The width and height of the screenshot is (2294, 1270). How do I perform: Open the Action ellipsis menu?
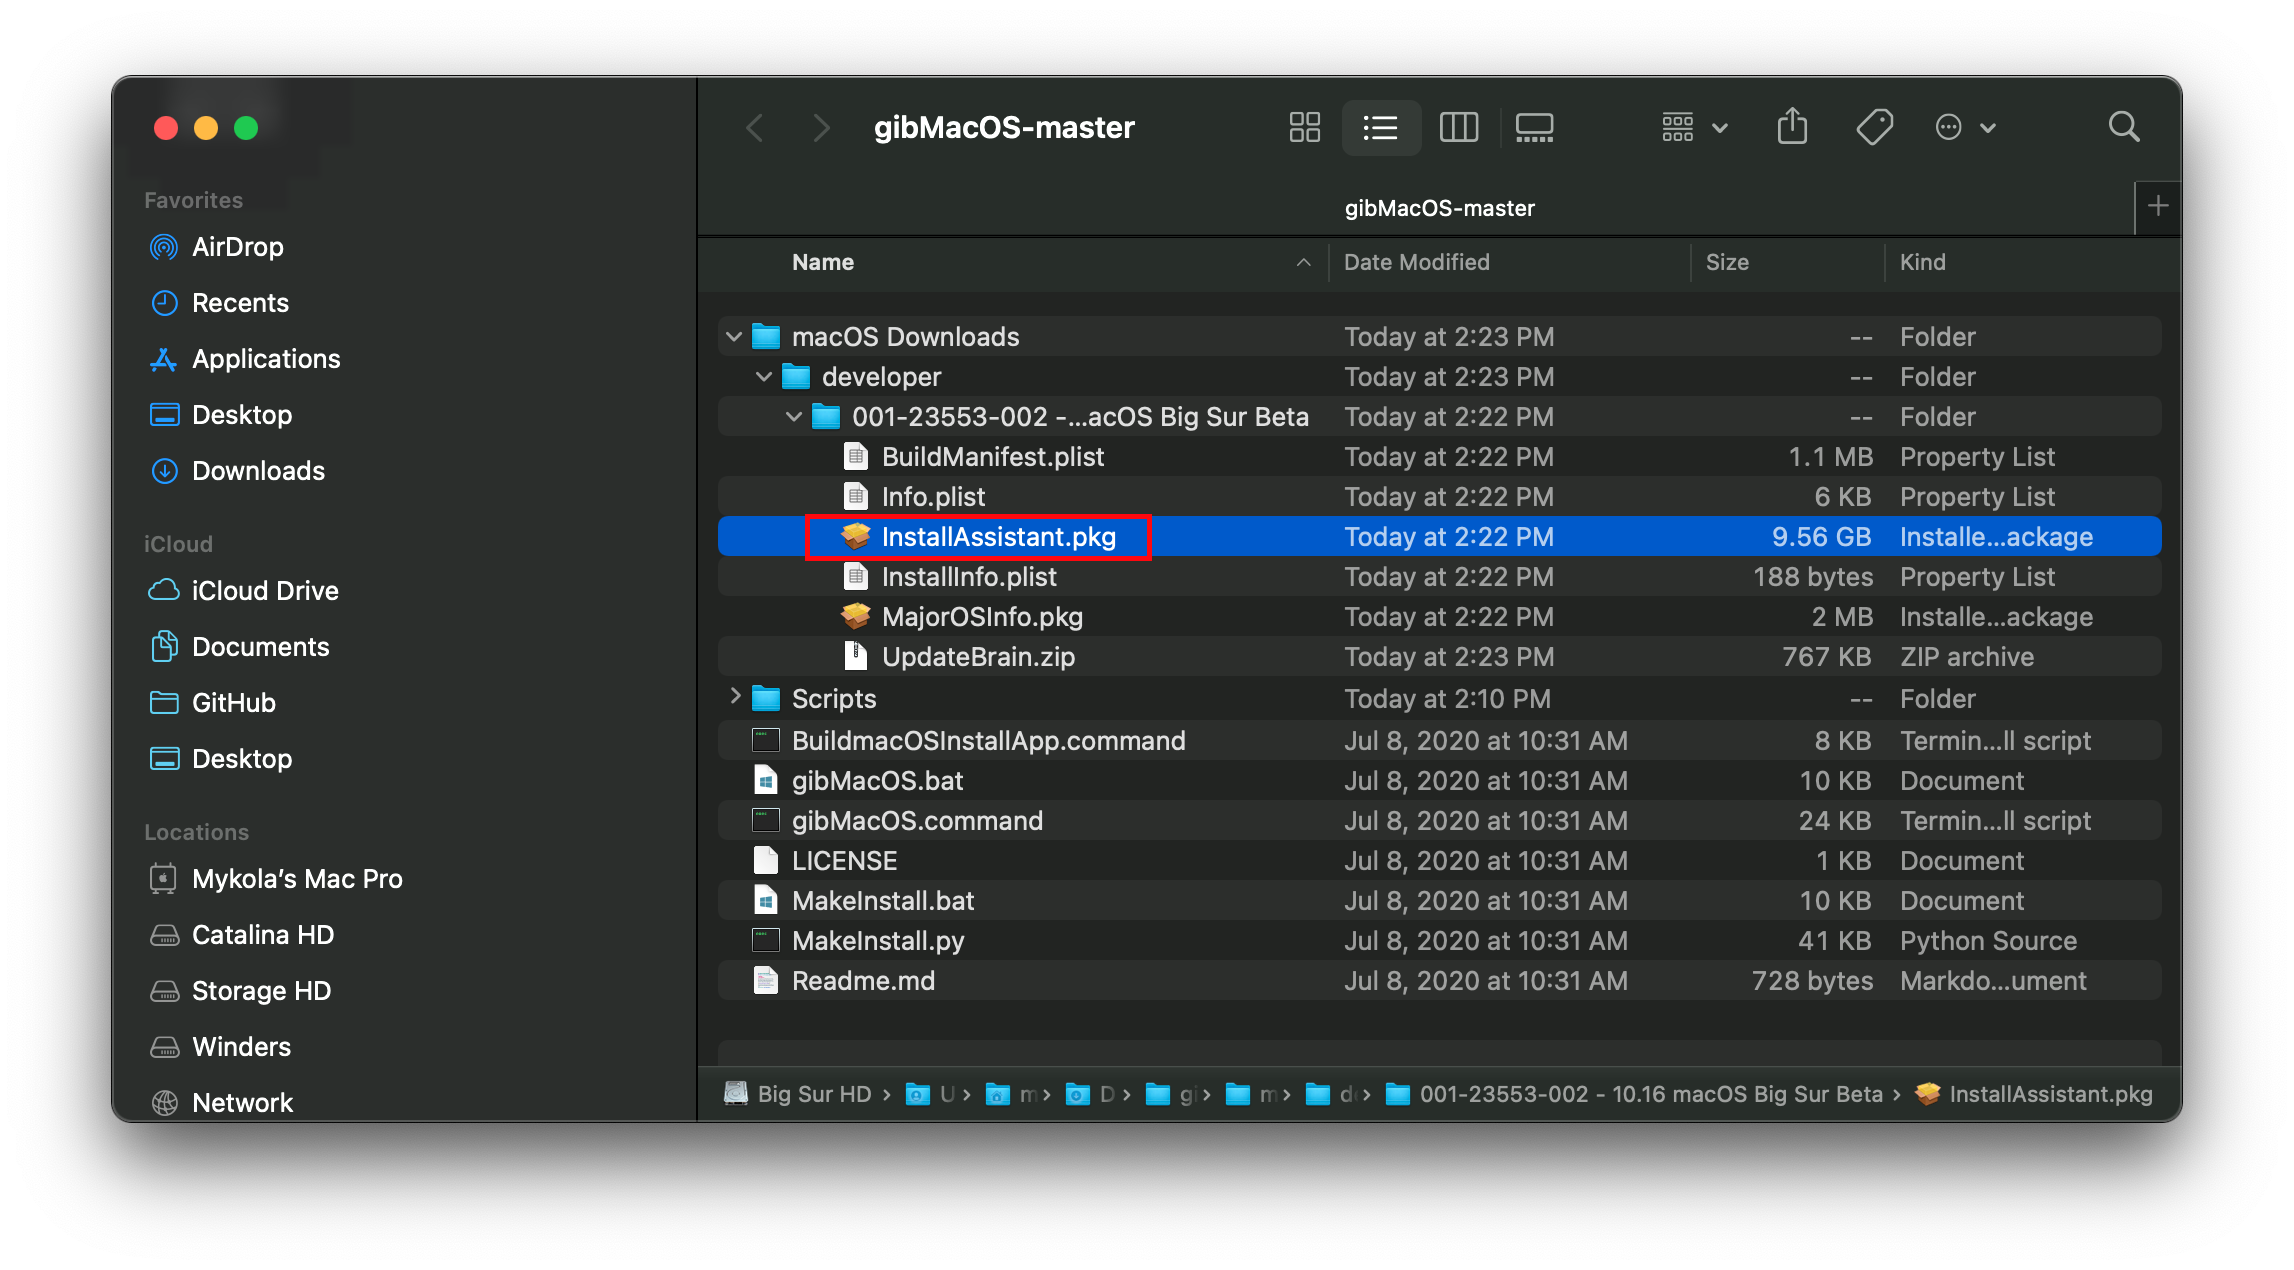1965,128
